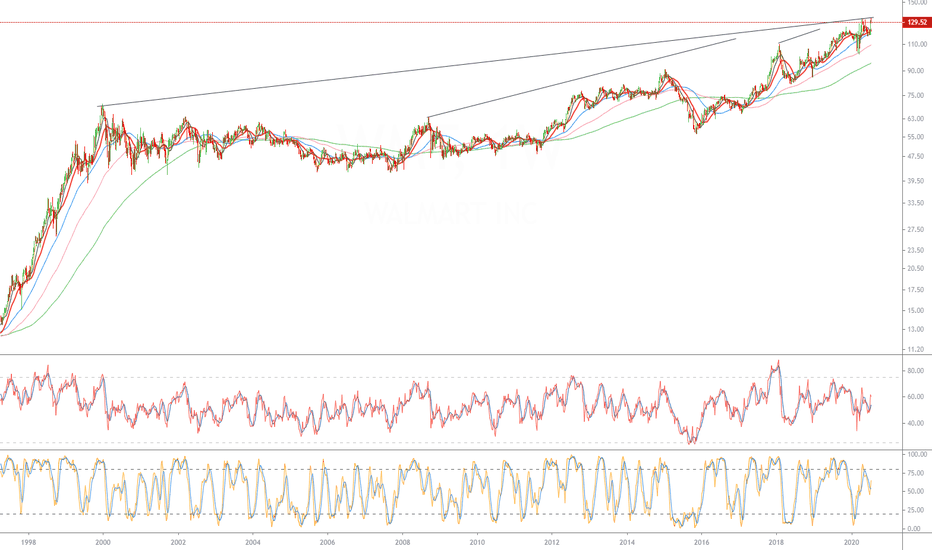Click the red 129.52 current price label
Screen dimensions: 932x550
point(917,23)
